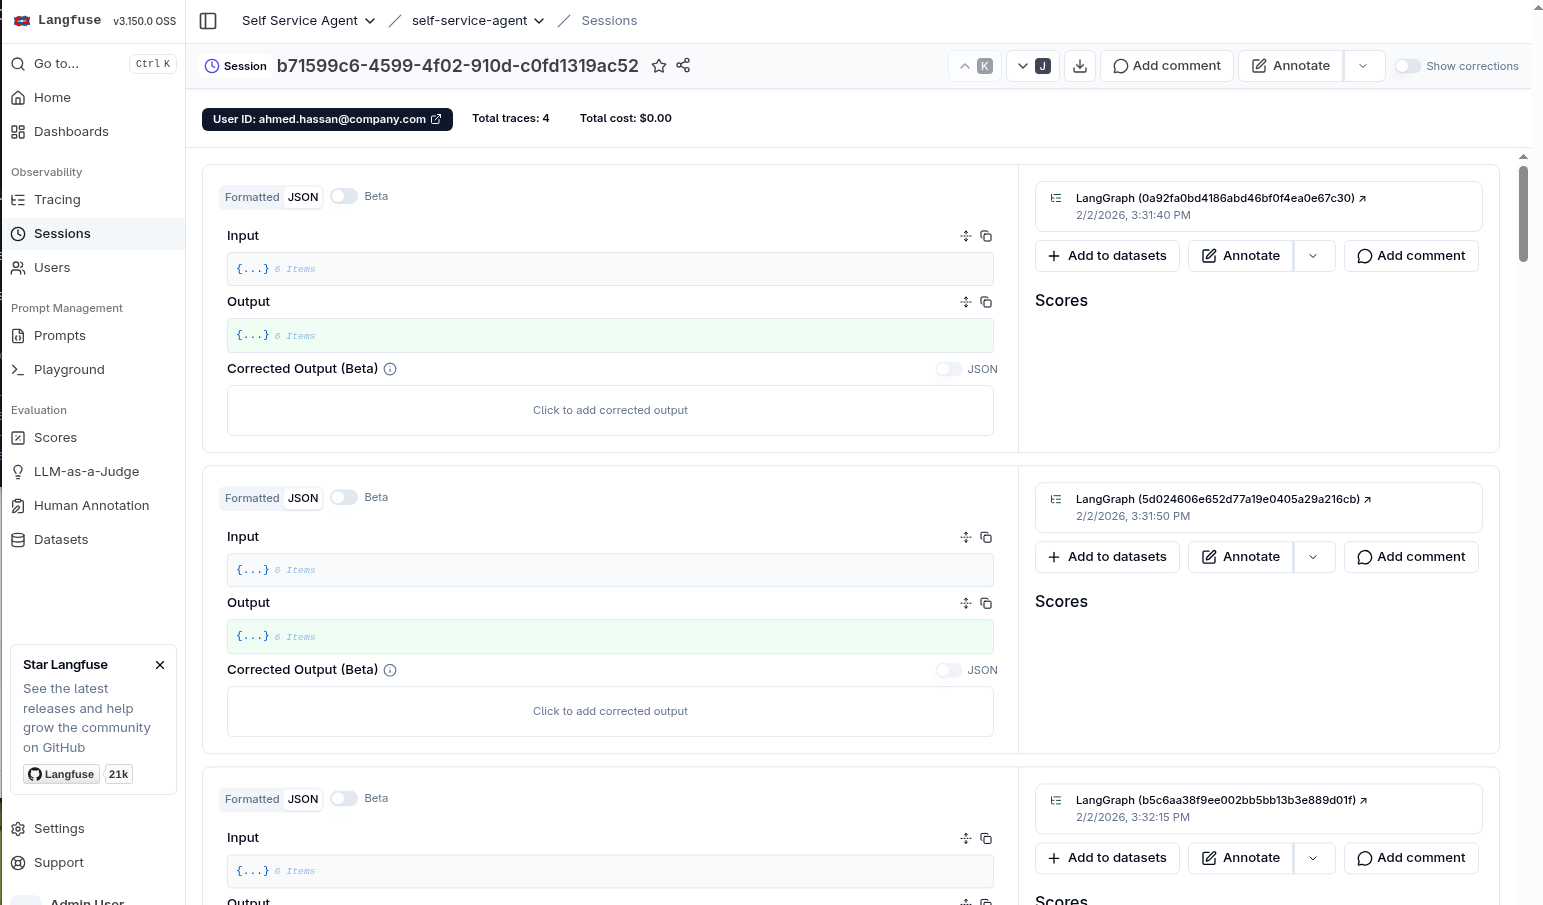Select Formatted tab in second trace
This screenshot has width=1543, height=905.
(x=252, y=498)
